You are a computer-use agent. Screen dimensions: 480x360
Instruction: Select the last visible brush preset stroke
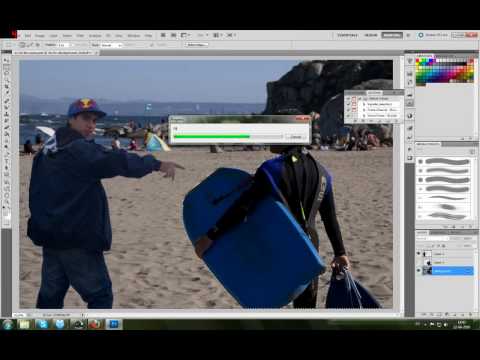tap(447, 216)
